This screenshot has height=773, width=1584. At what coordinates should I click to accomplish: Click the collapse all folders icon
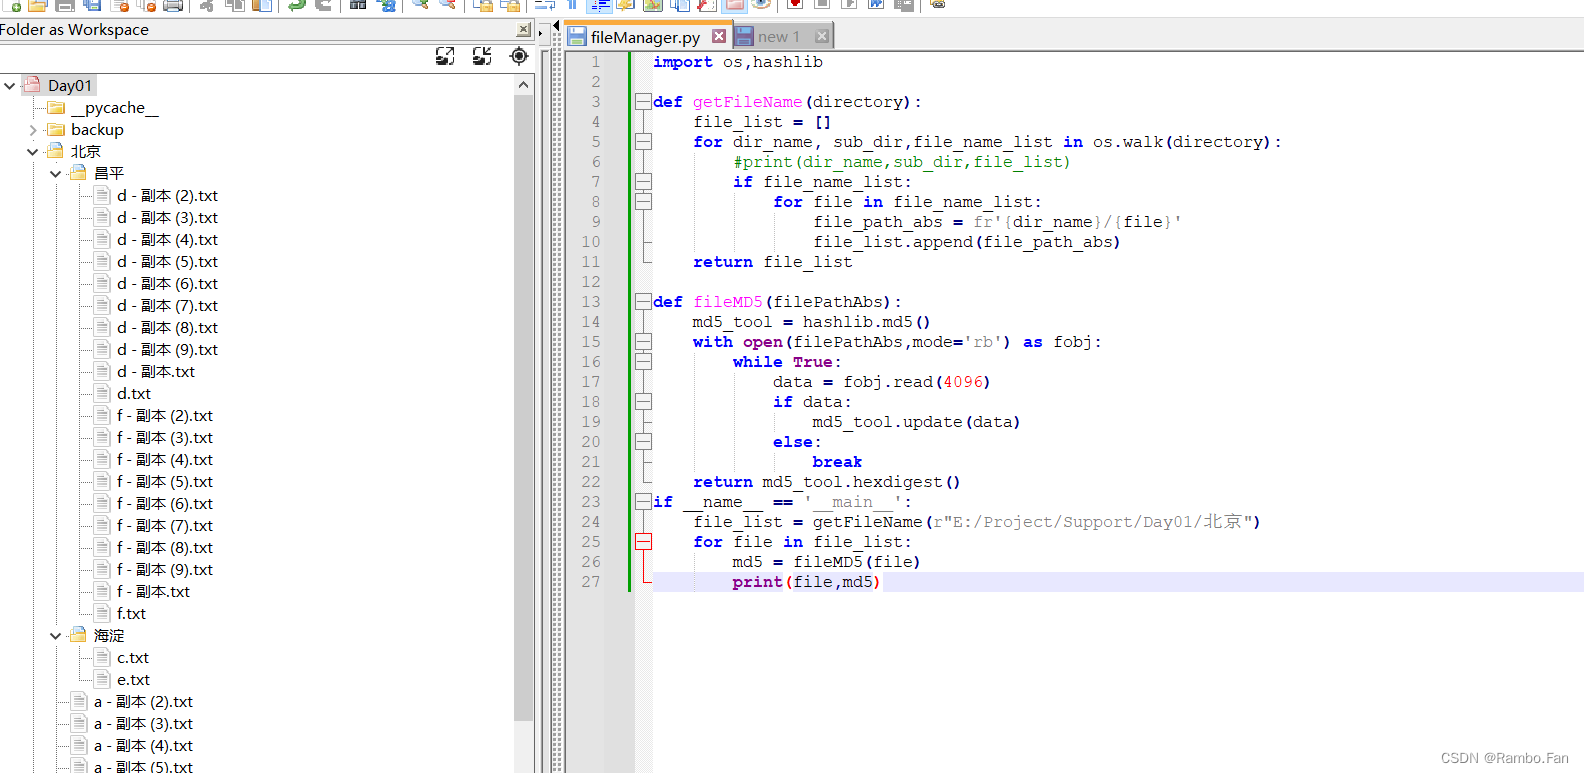coord(482,56)
